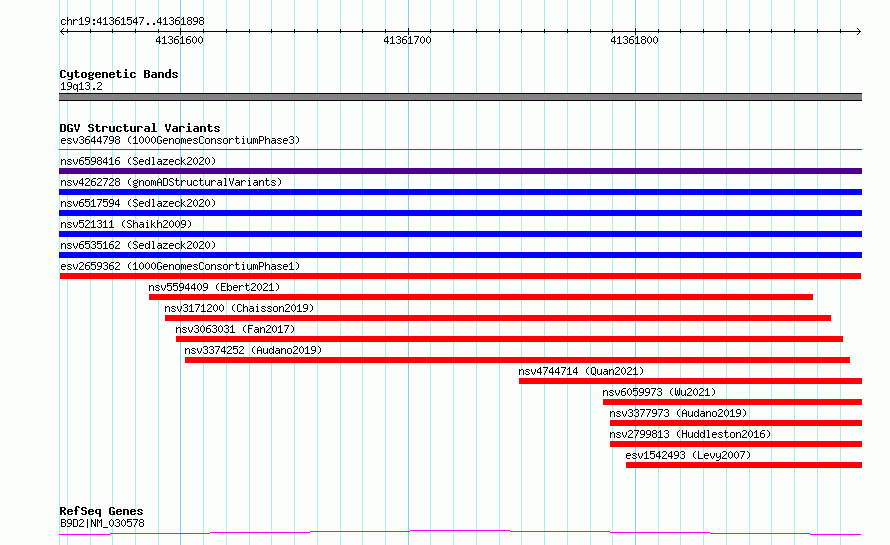The width and height of the screenshot is (890, 545).
Task: Click the nsv3171200 (Chaisson2019) red bar
Action: [x=498, y=318]
